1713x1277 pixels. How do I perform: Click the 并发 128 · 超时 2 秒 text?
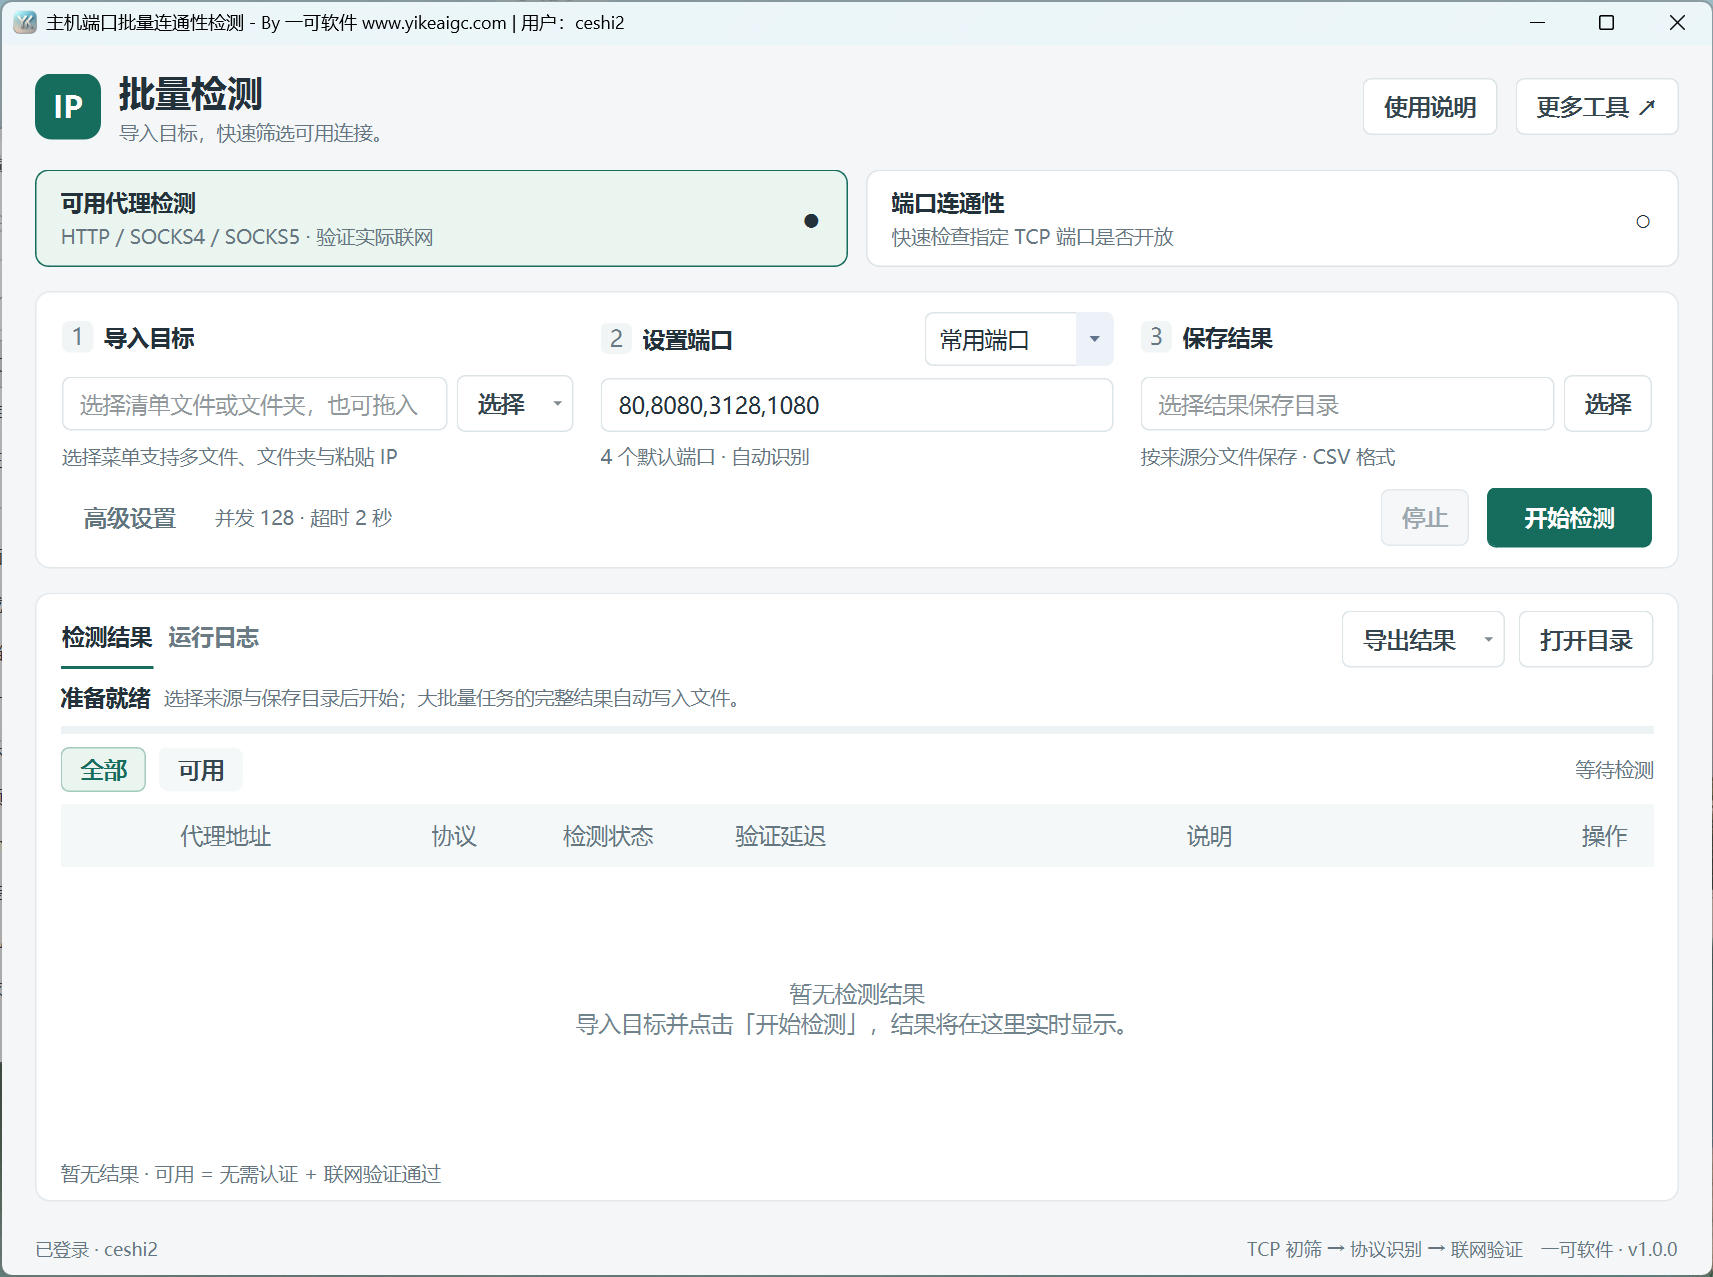[303, 518]
